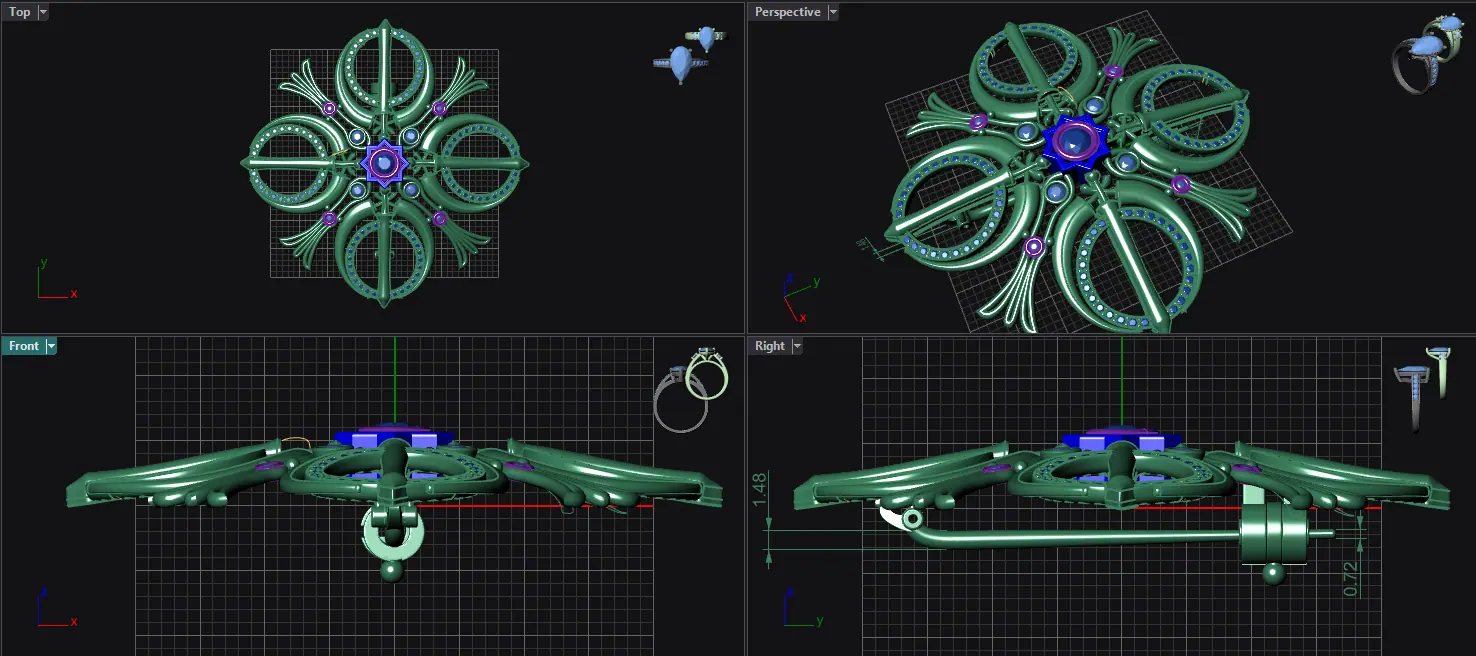This screenshot has height=656, width=1476.
Task: Open the Top viewport dropdown arrow
Action: pyautogui.click(x=43, y=12)
